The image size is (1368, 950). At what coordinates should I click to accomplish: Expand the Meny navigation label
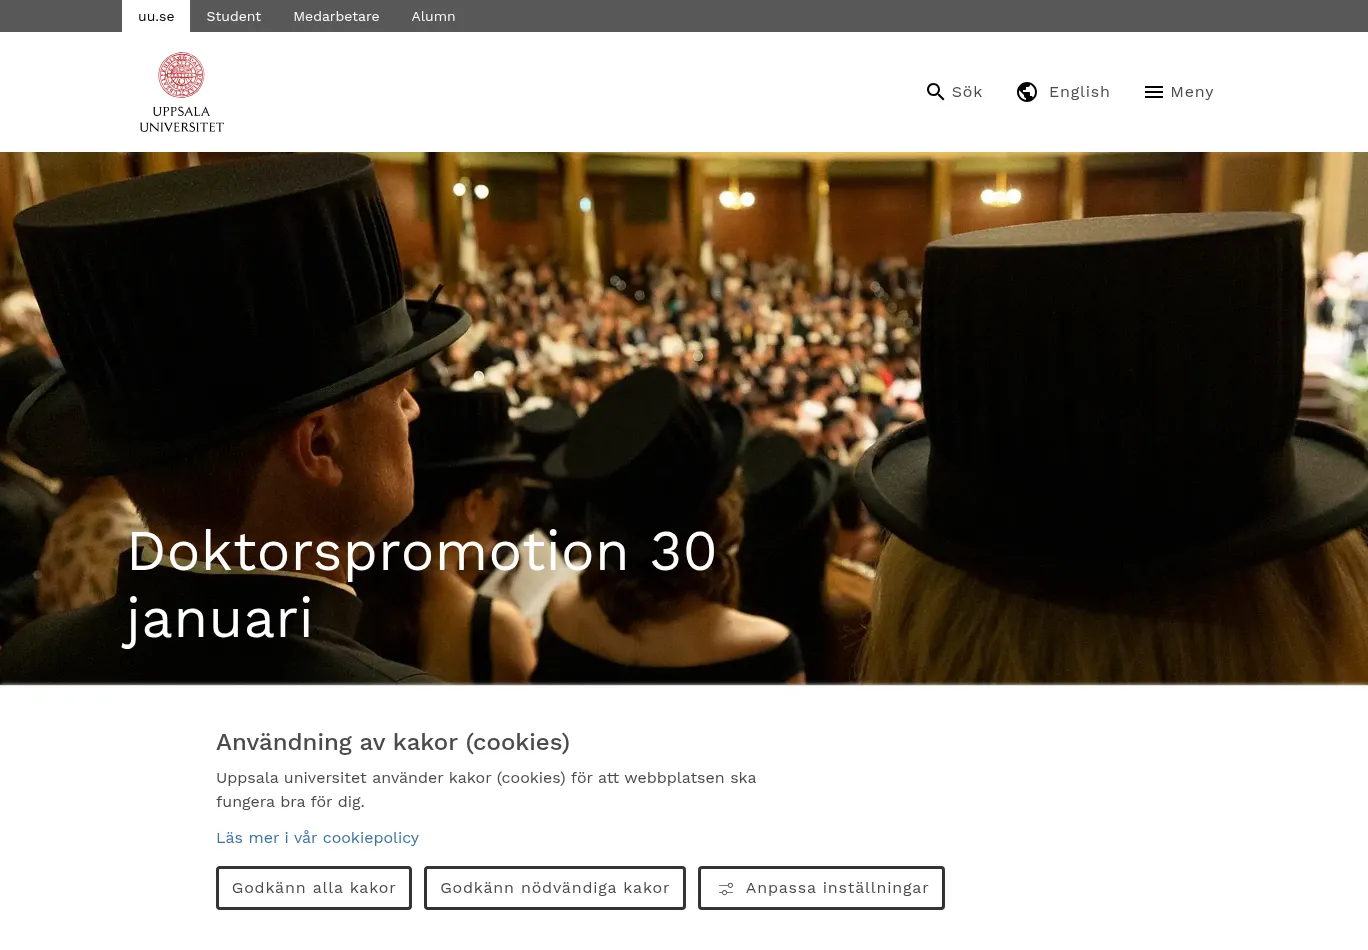(1191, 92)
